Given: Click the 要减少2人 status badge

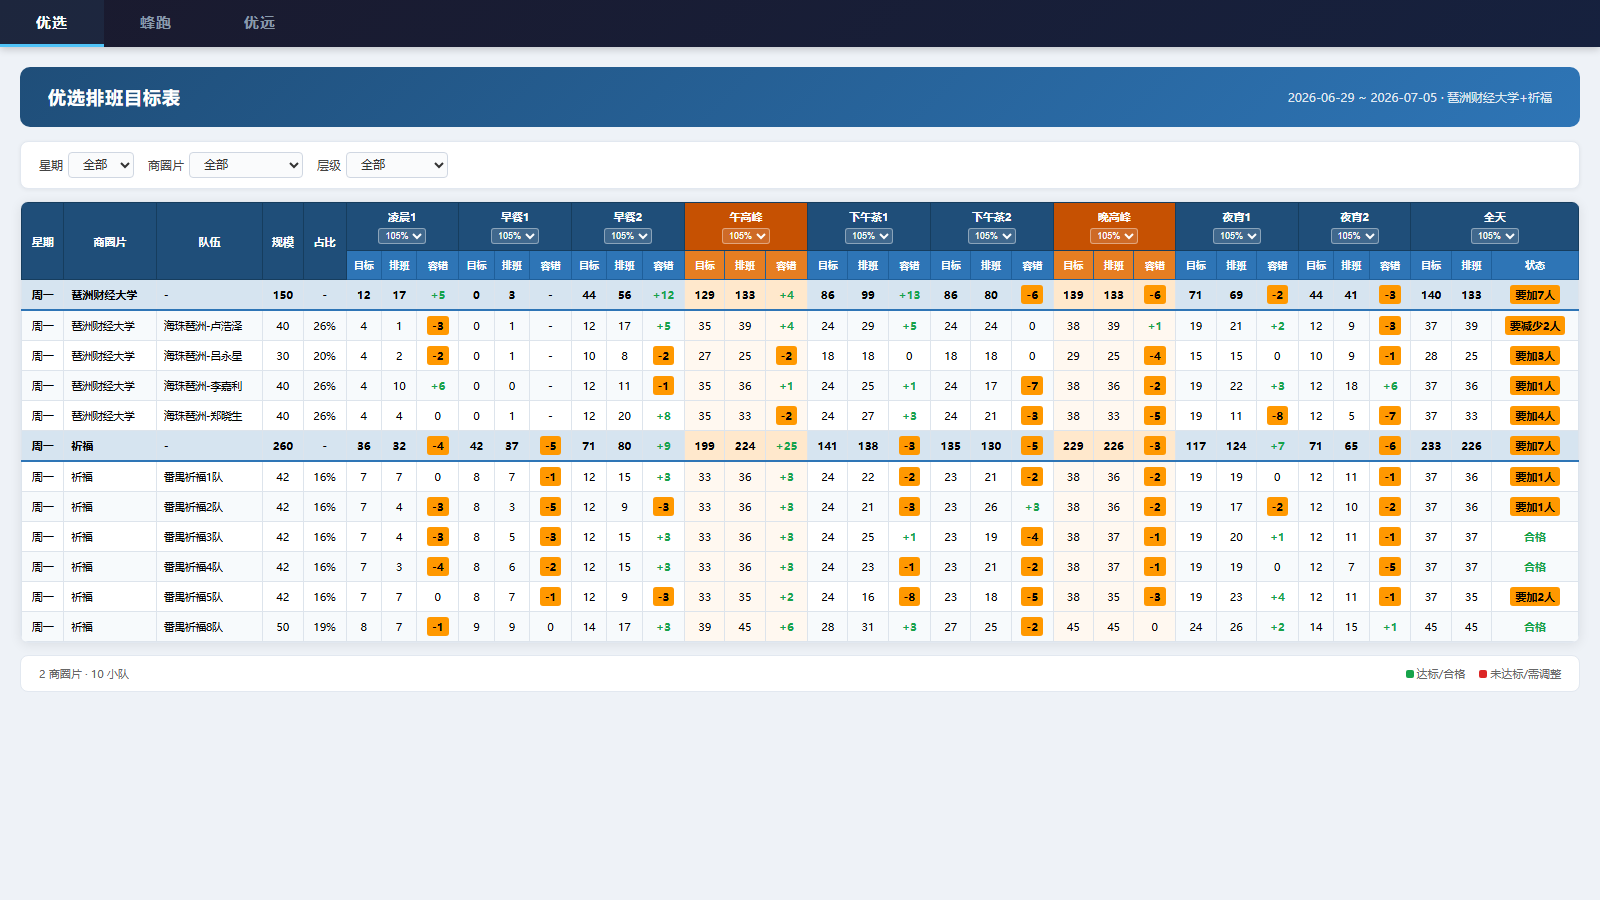Looking at the screenshot, I should click(1535, 326).
